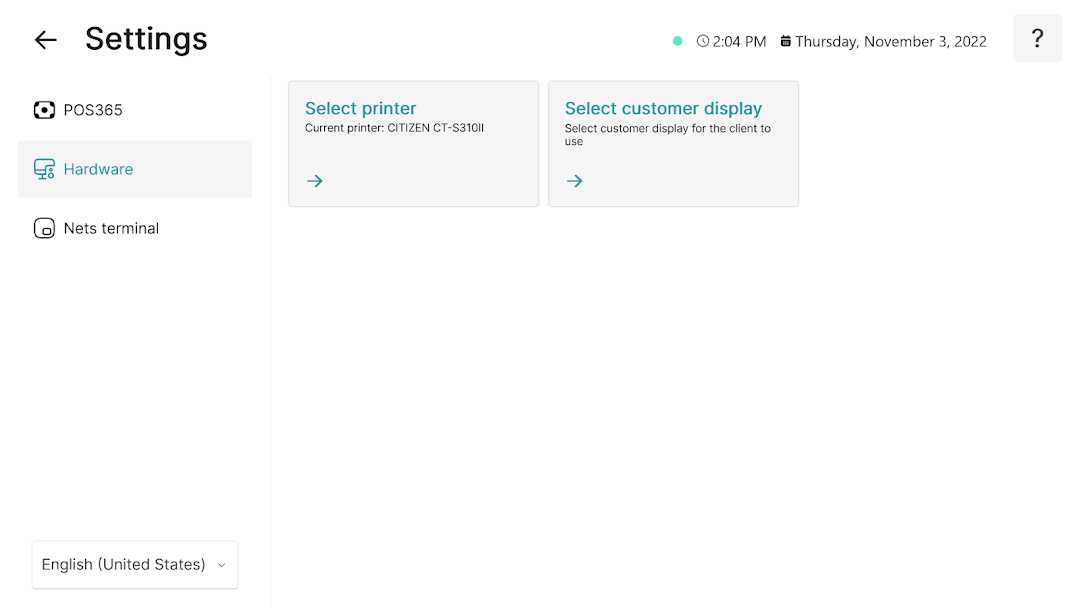Click the Nets terminal icon
The width and height of the screenshot is (1080, 608).
point(44,228)
